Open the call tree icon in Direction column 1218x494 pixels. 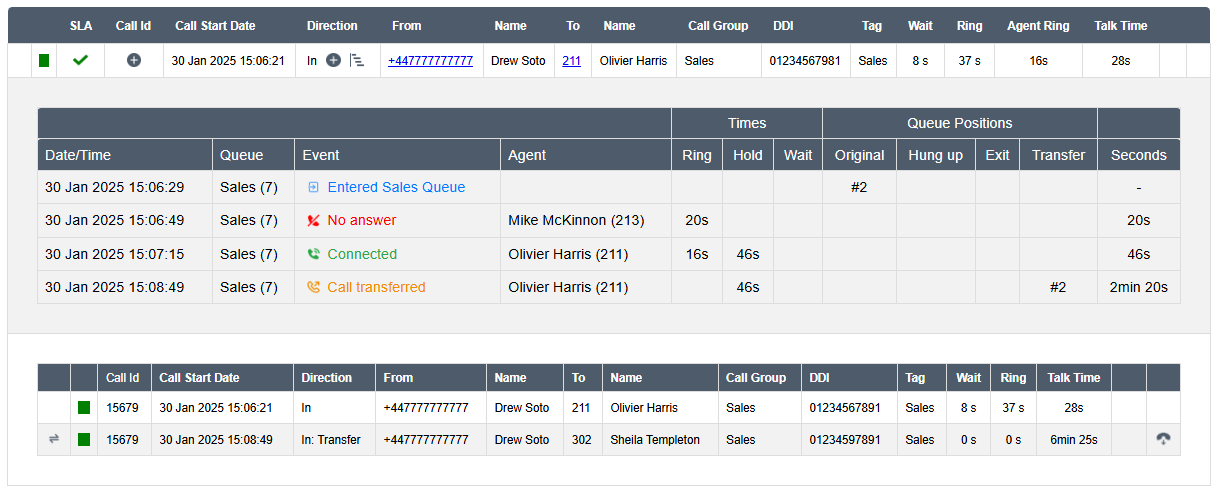click(x=357, y=61)
